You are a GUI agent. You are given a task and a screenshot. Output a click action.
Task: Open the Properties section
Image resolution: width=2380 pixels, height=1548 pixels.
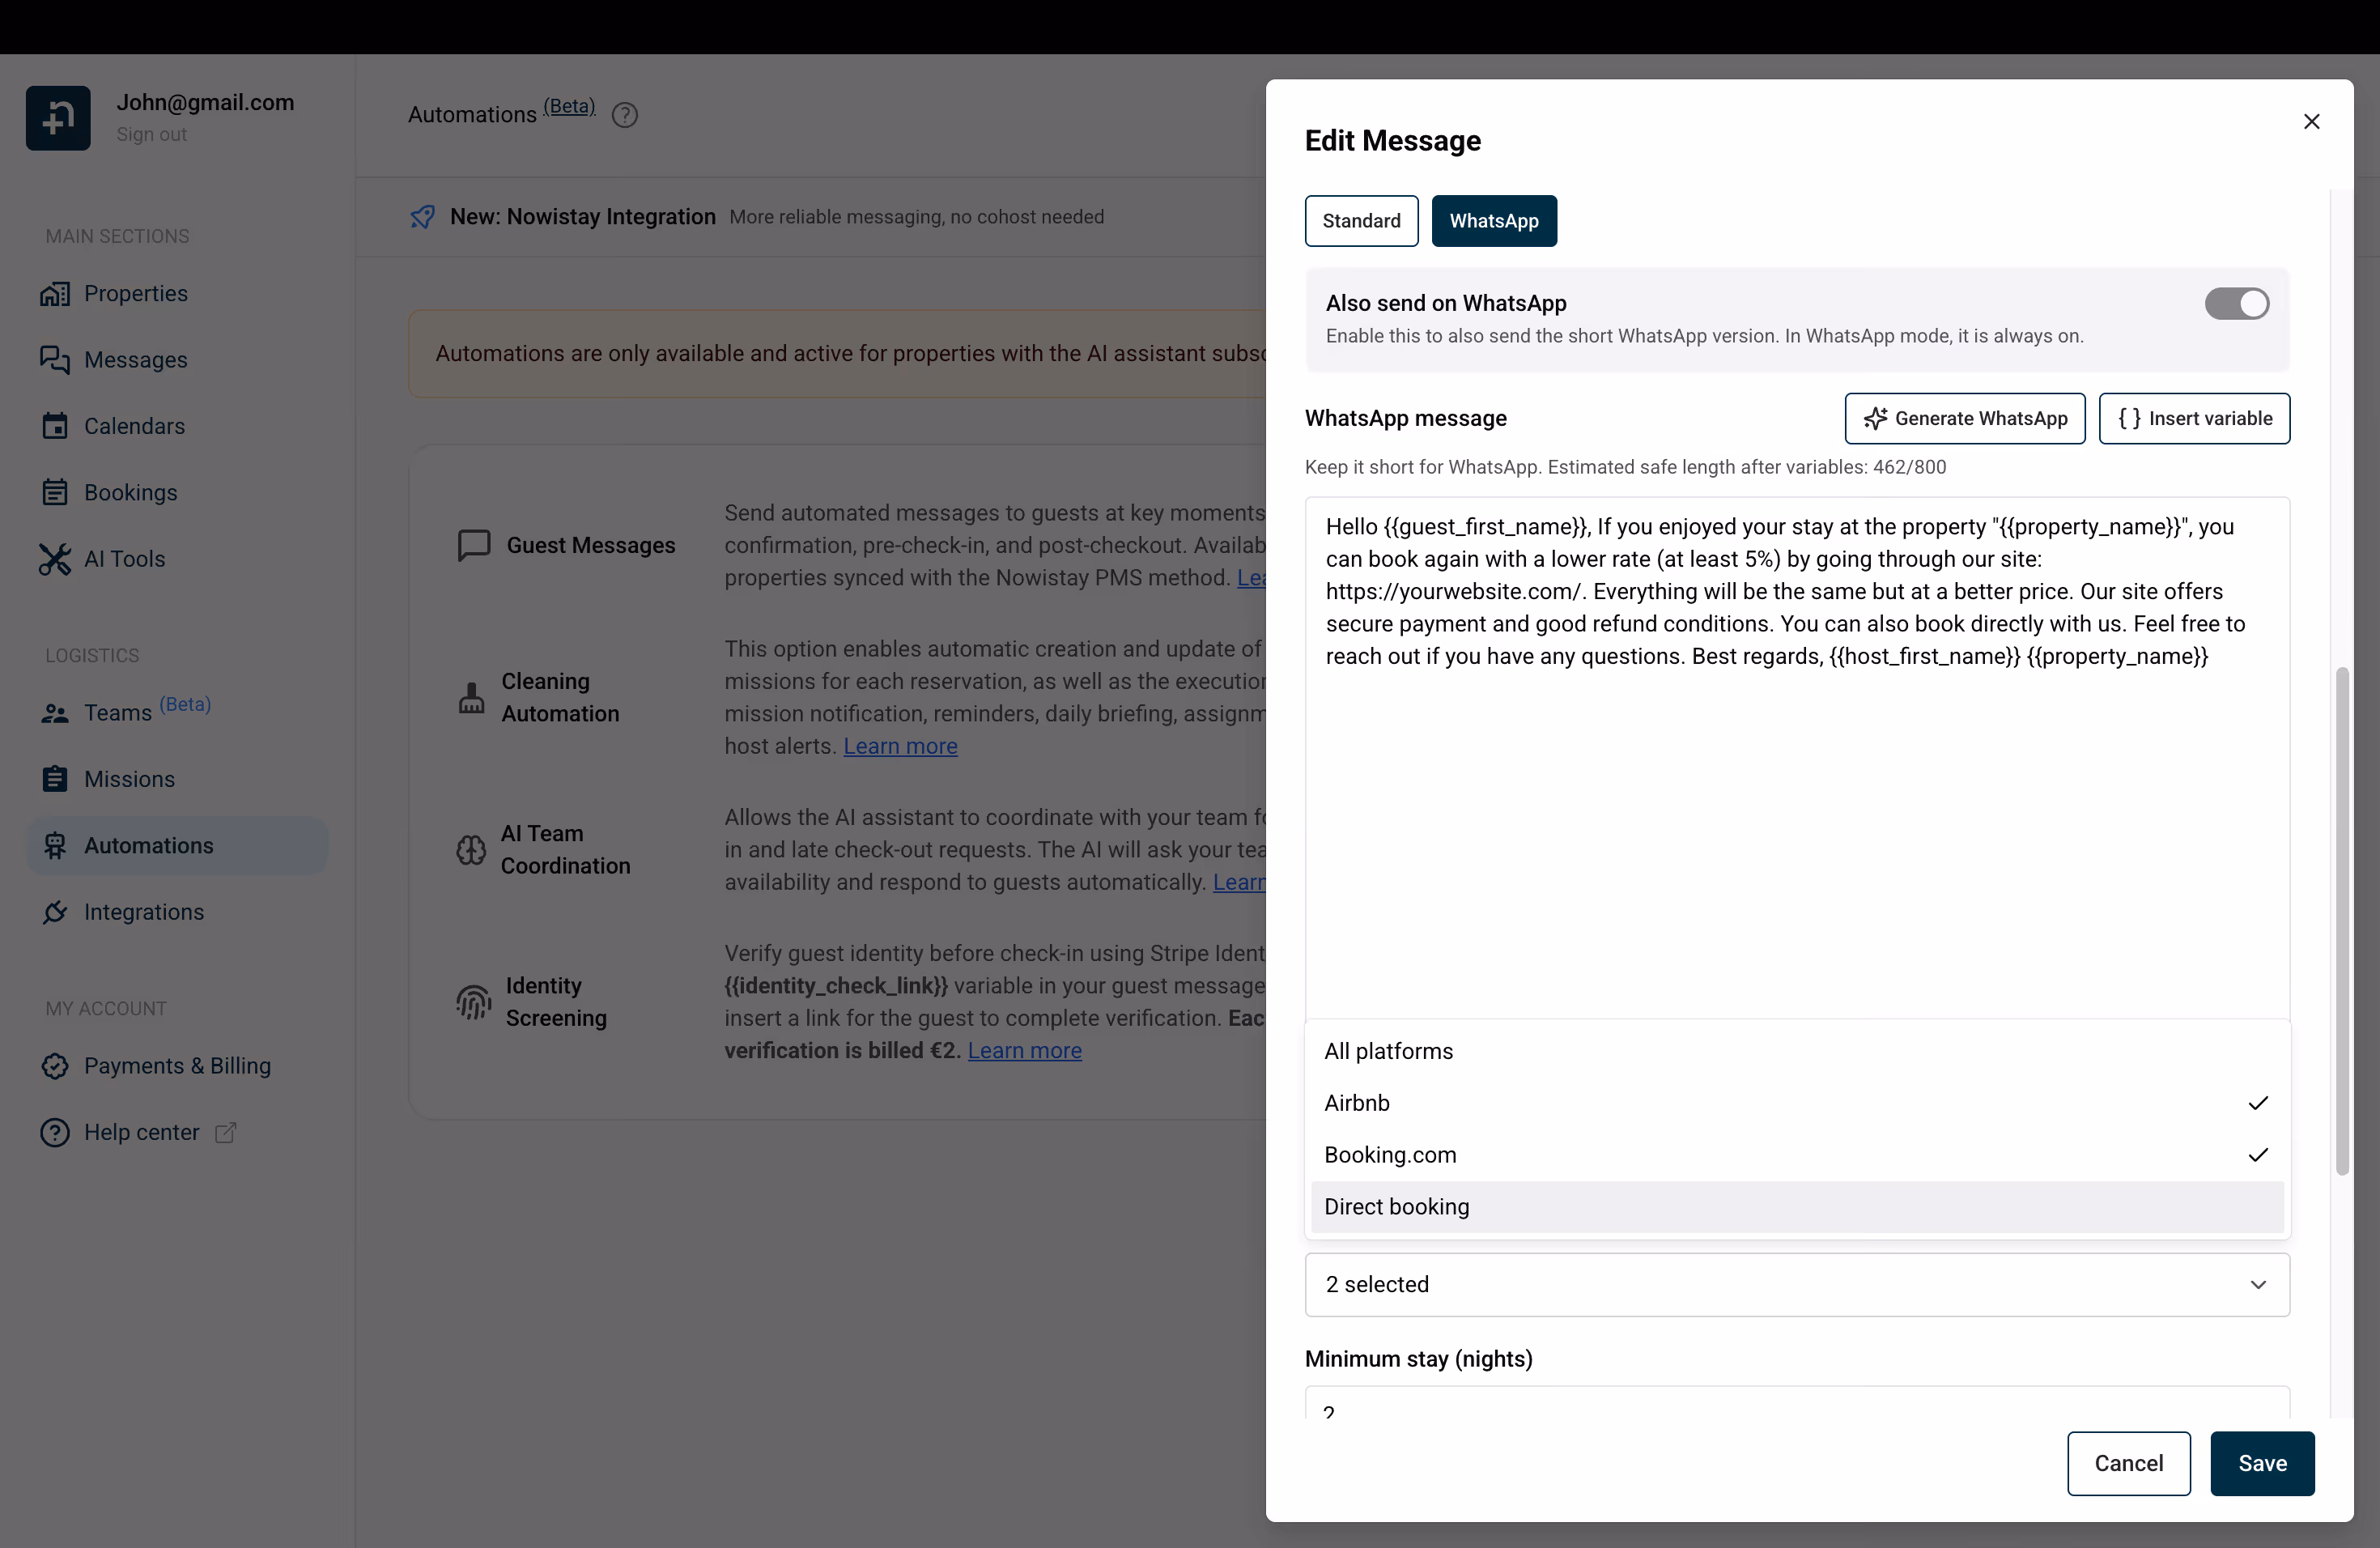click(x=136, y=293)
